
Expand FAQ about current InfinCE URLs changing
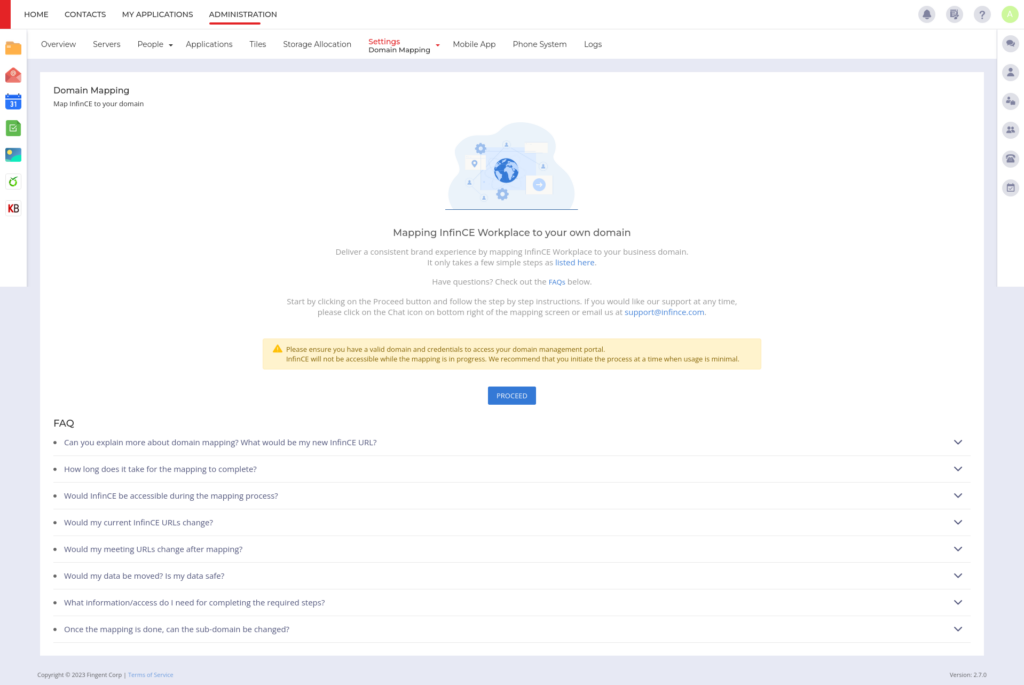[x=511, y=522]
